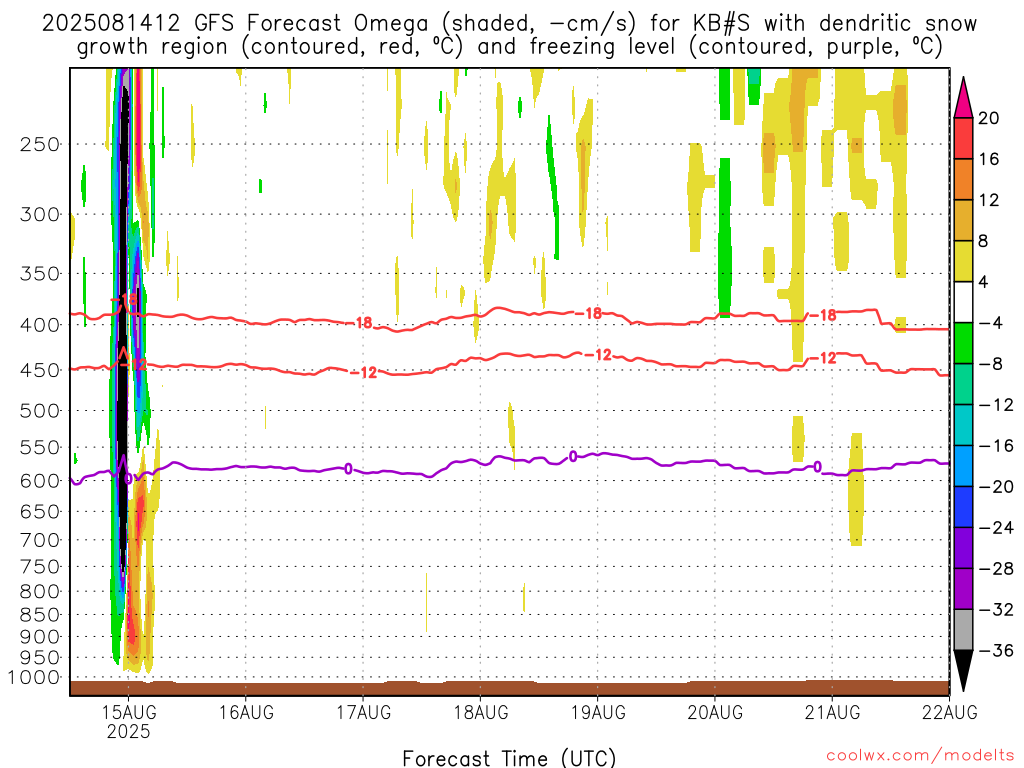Image resolution: width=1024 pixels, height=768 pixels.
Task: Click the -12 contour label near 19AUG
Action: coord(598,355)
